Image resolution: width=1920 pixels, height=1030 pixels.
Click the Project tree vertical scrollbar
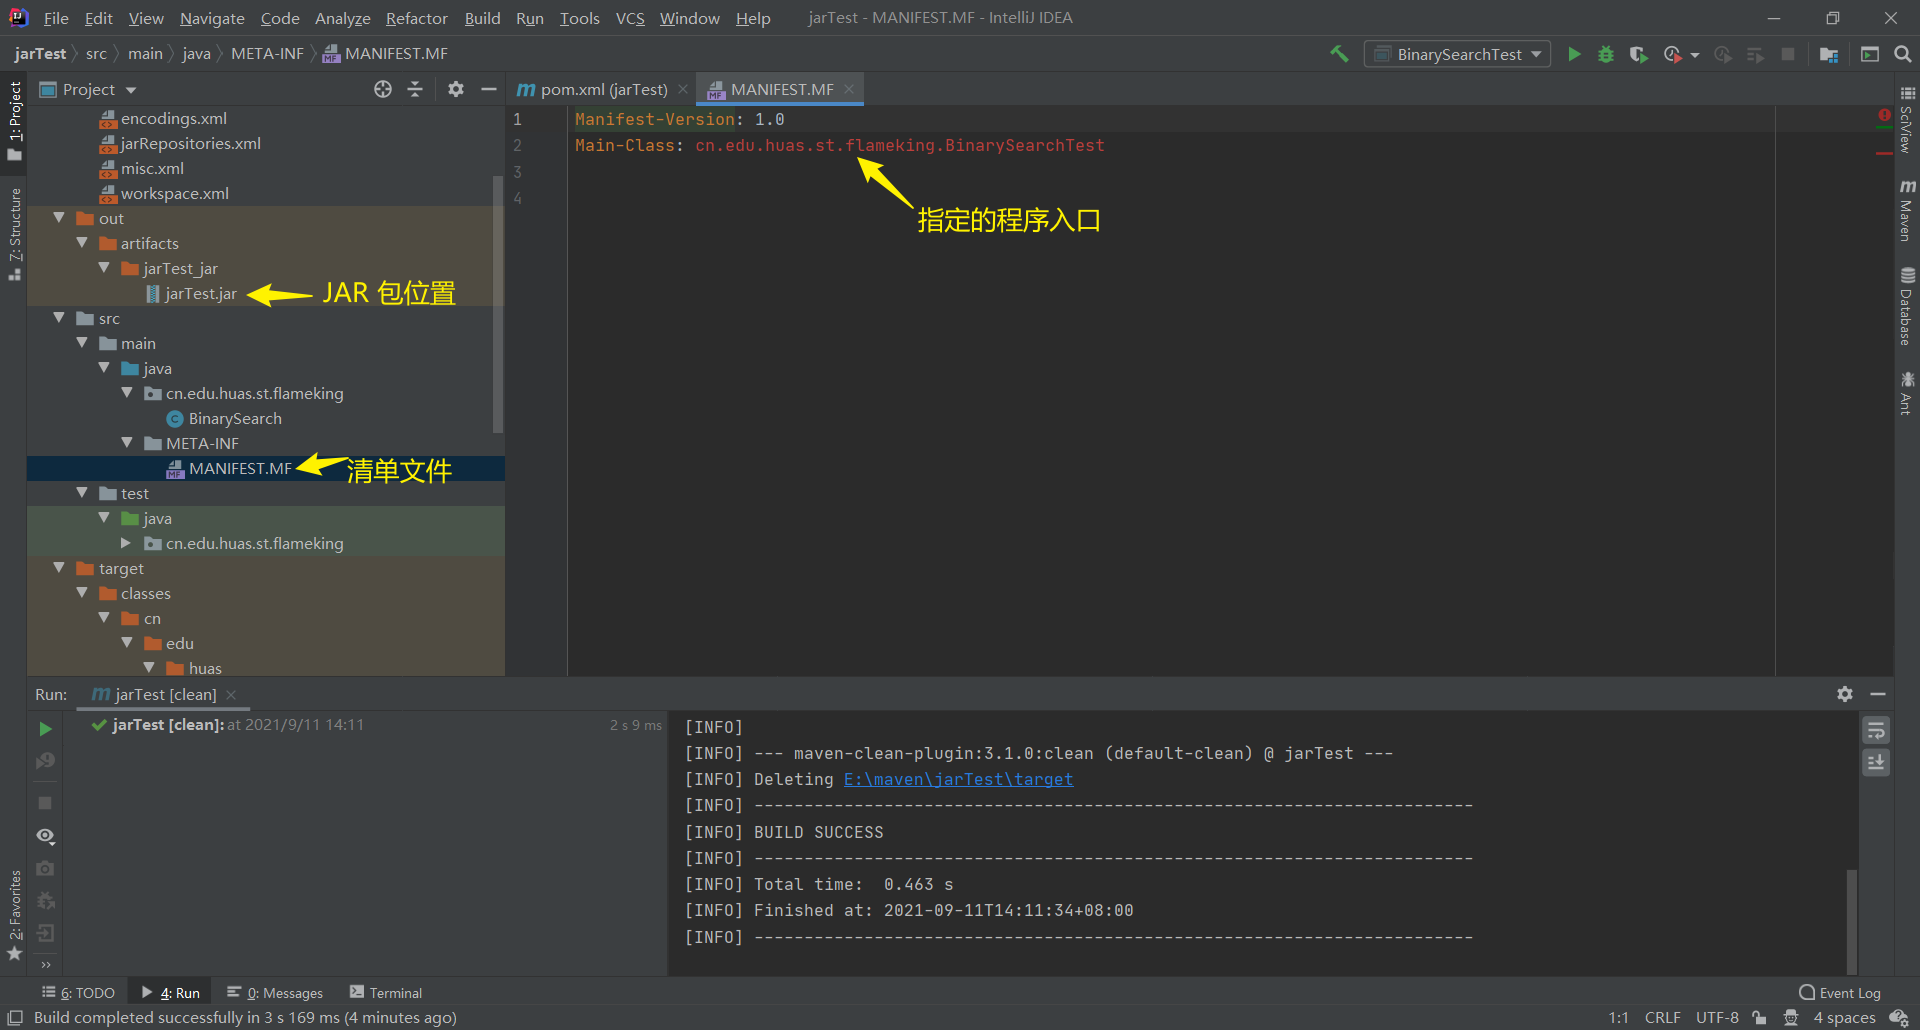point(498,305)
